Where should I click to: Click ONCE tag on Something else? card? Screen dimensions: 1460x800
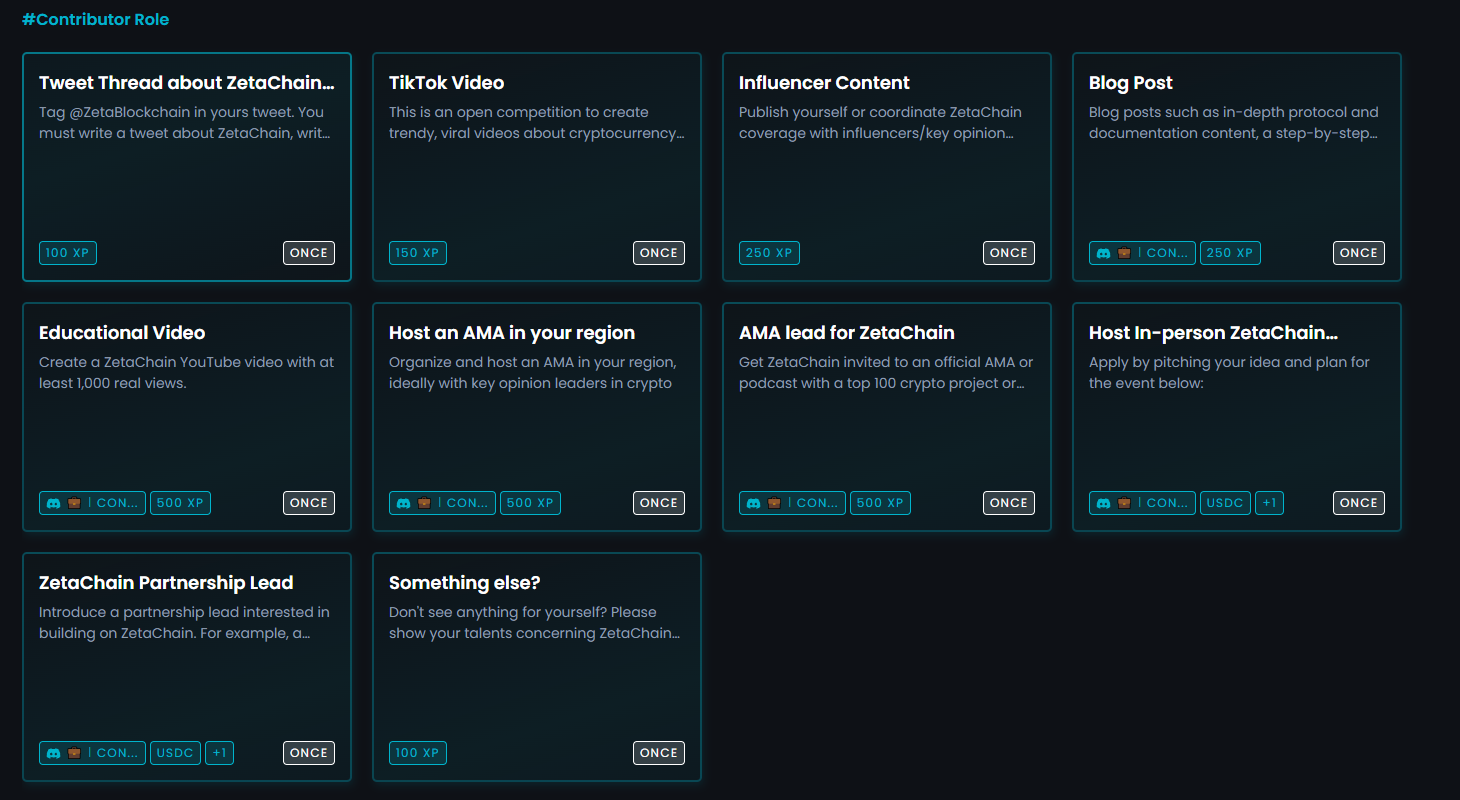[x=659, y=753]
